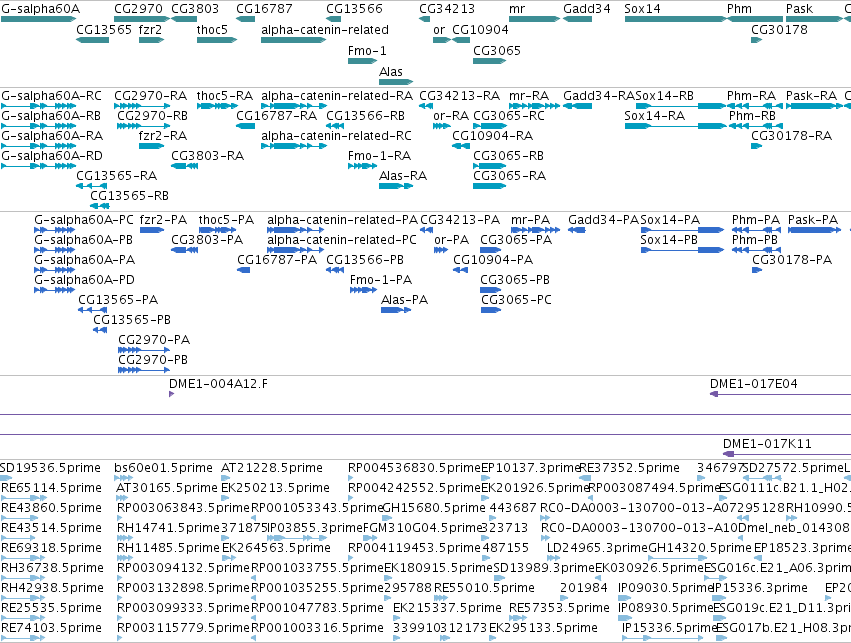The image size is (851, 643).
Task: Select the Sox14-PB protein label
Action: click(x=669, y=240)
